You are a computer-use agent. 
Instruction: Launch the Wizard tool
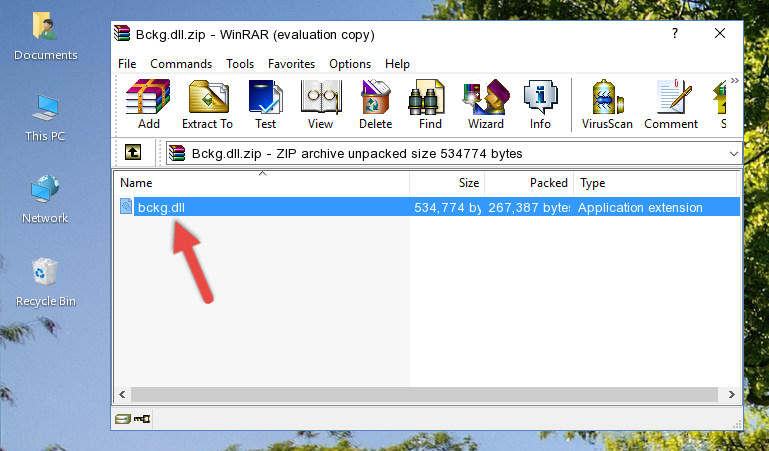pyautogui.click(x=486, y=104)
